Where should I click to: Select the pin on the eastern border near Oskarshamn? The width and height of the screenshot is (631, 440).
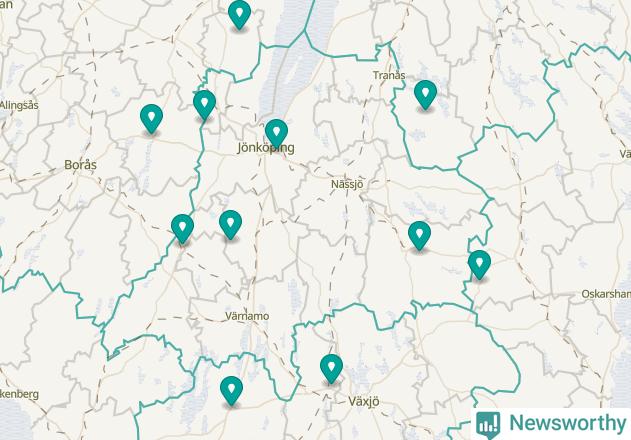(x=479, y=264)
